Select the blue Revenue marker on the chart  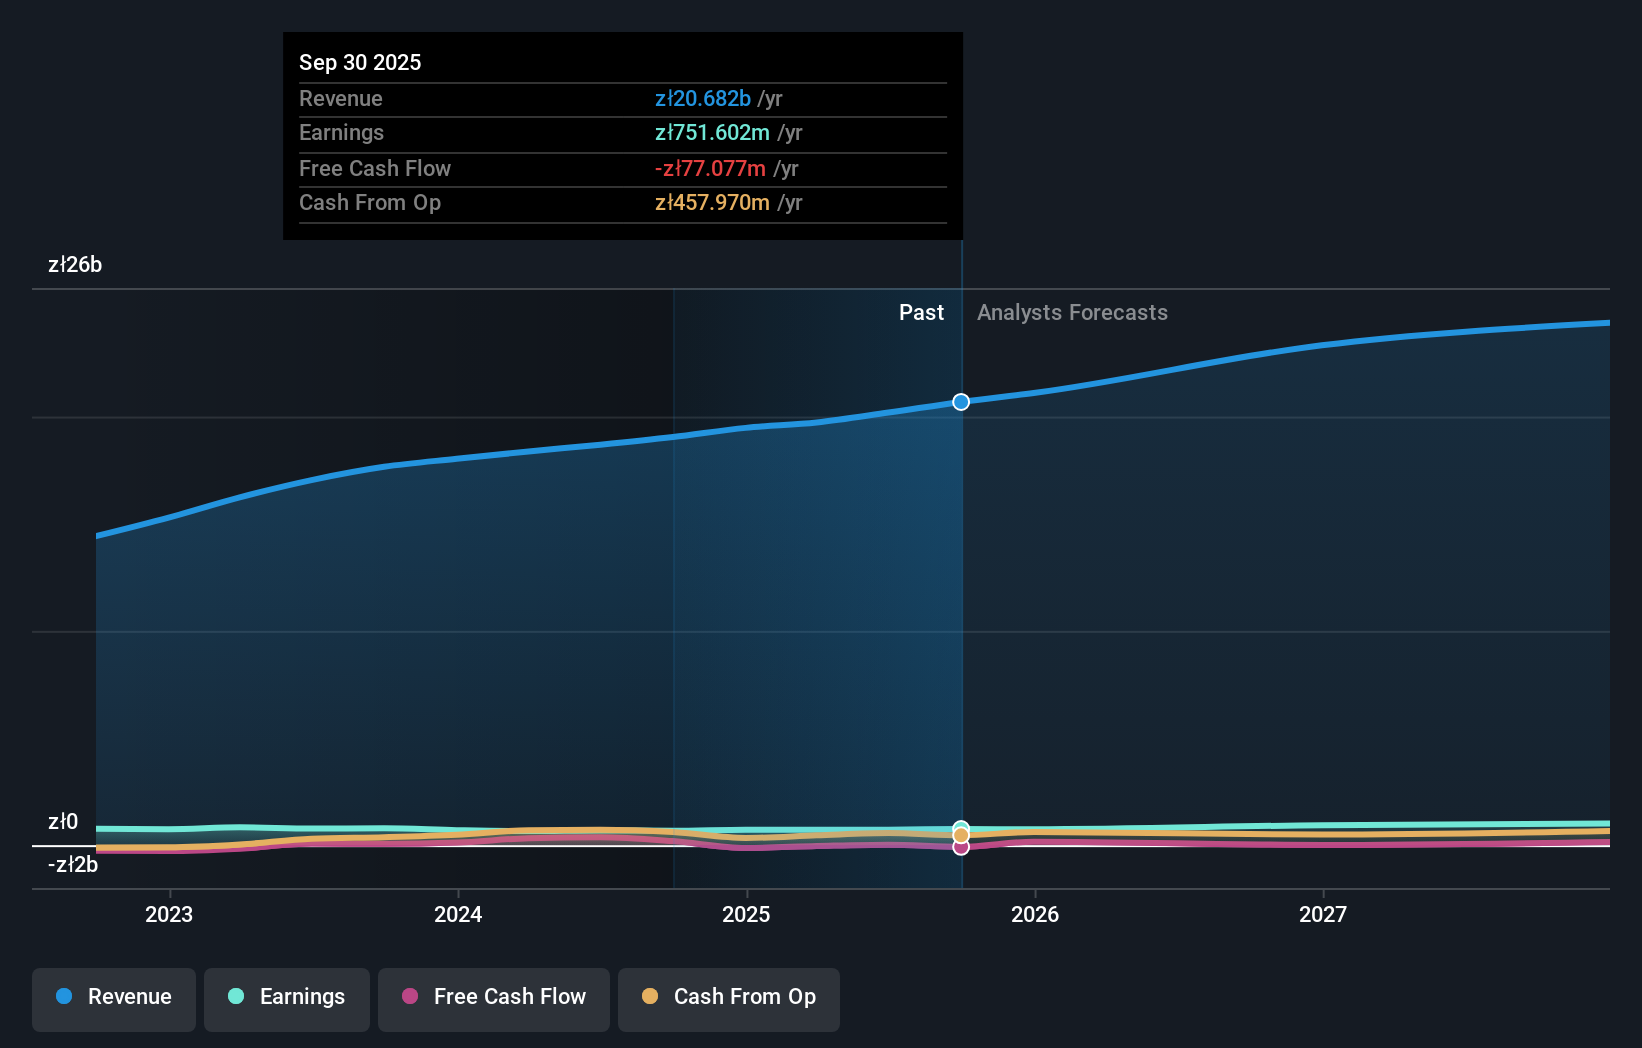point(960,402)
